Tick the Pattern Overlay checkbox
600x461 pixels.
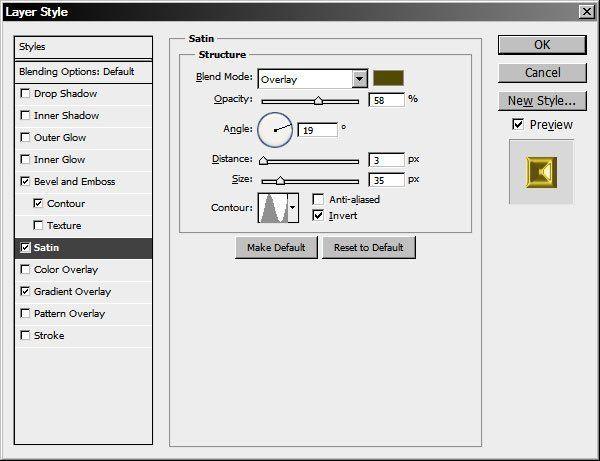pyautogui.click(x=25, y=313)
